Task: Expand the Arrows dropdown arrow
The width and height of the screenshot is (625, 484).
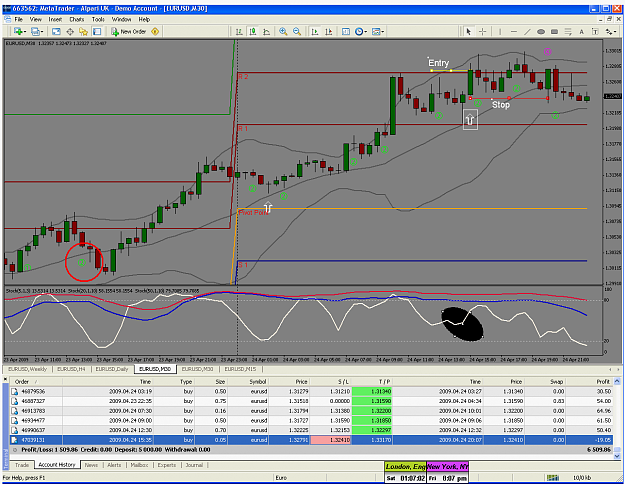Action: 615,32
